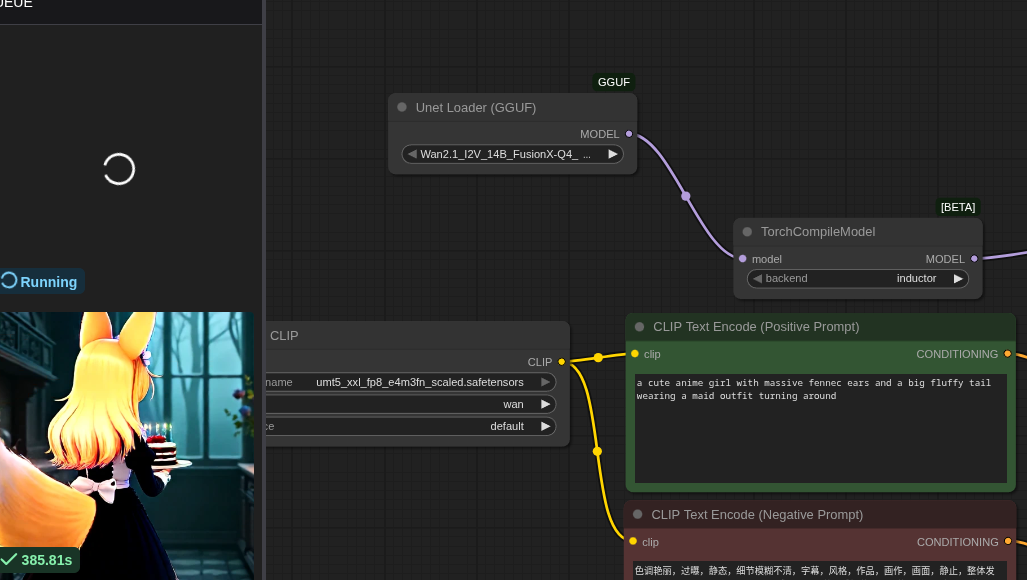Click the 385.81s completion badge
Viewport: 1027px width, 580px height.
[x=38, y=560]
